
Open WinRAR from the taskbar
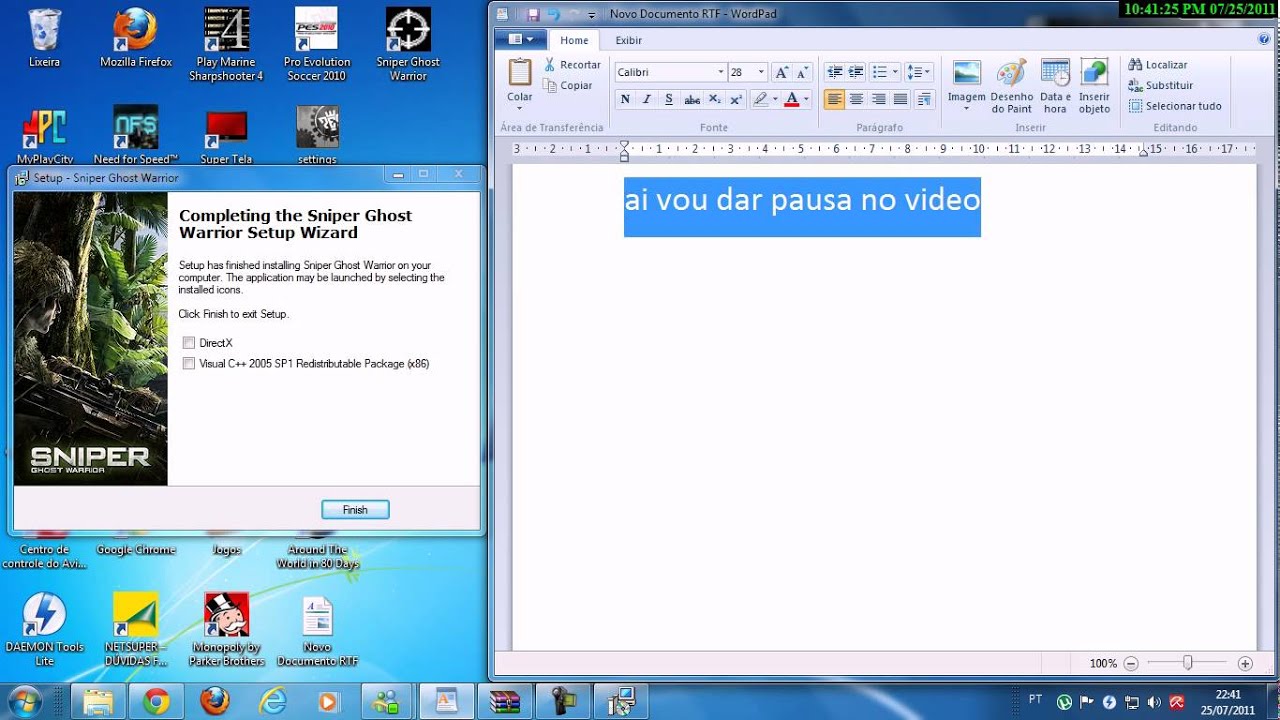click(x=506, y=702)
